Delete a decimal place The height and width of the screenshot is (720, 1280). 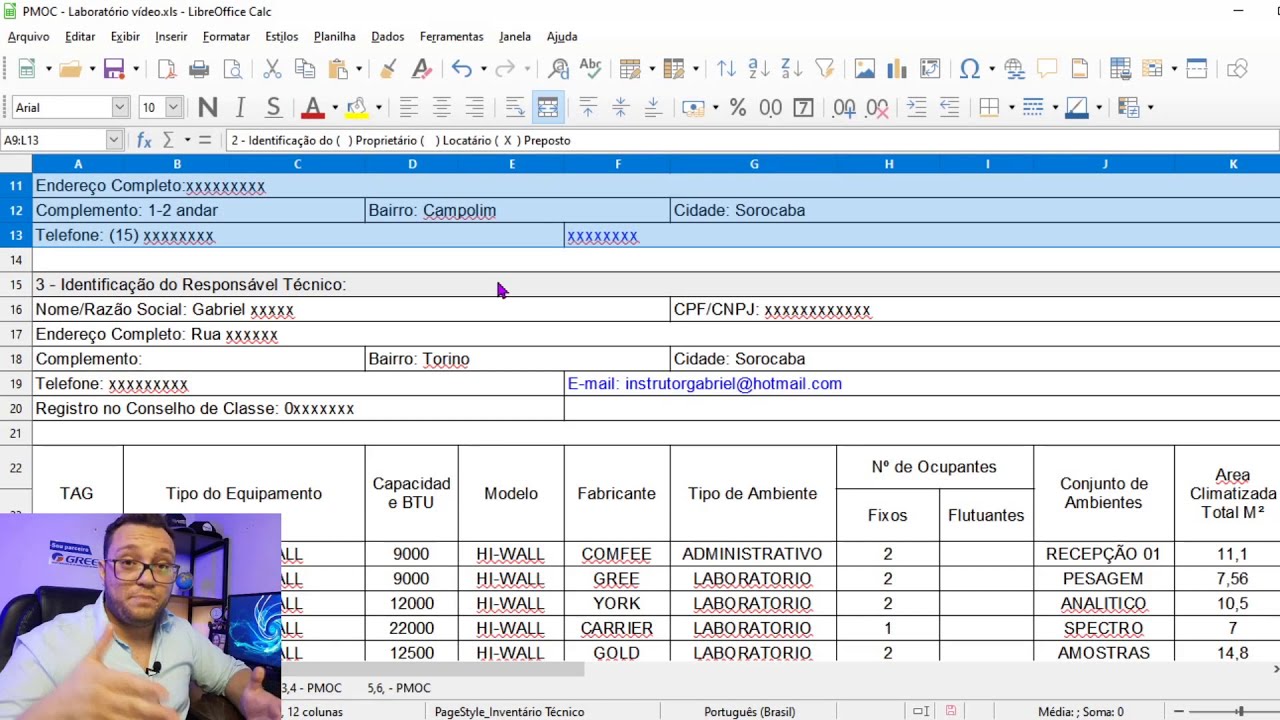(877, 107)
